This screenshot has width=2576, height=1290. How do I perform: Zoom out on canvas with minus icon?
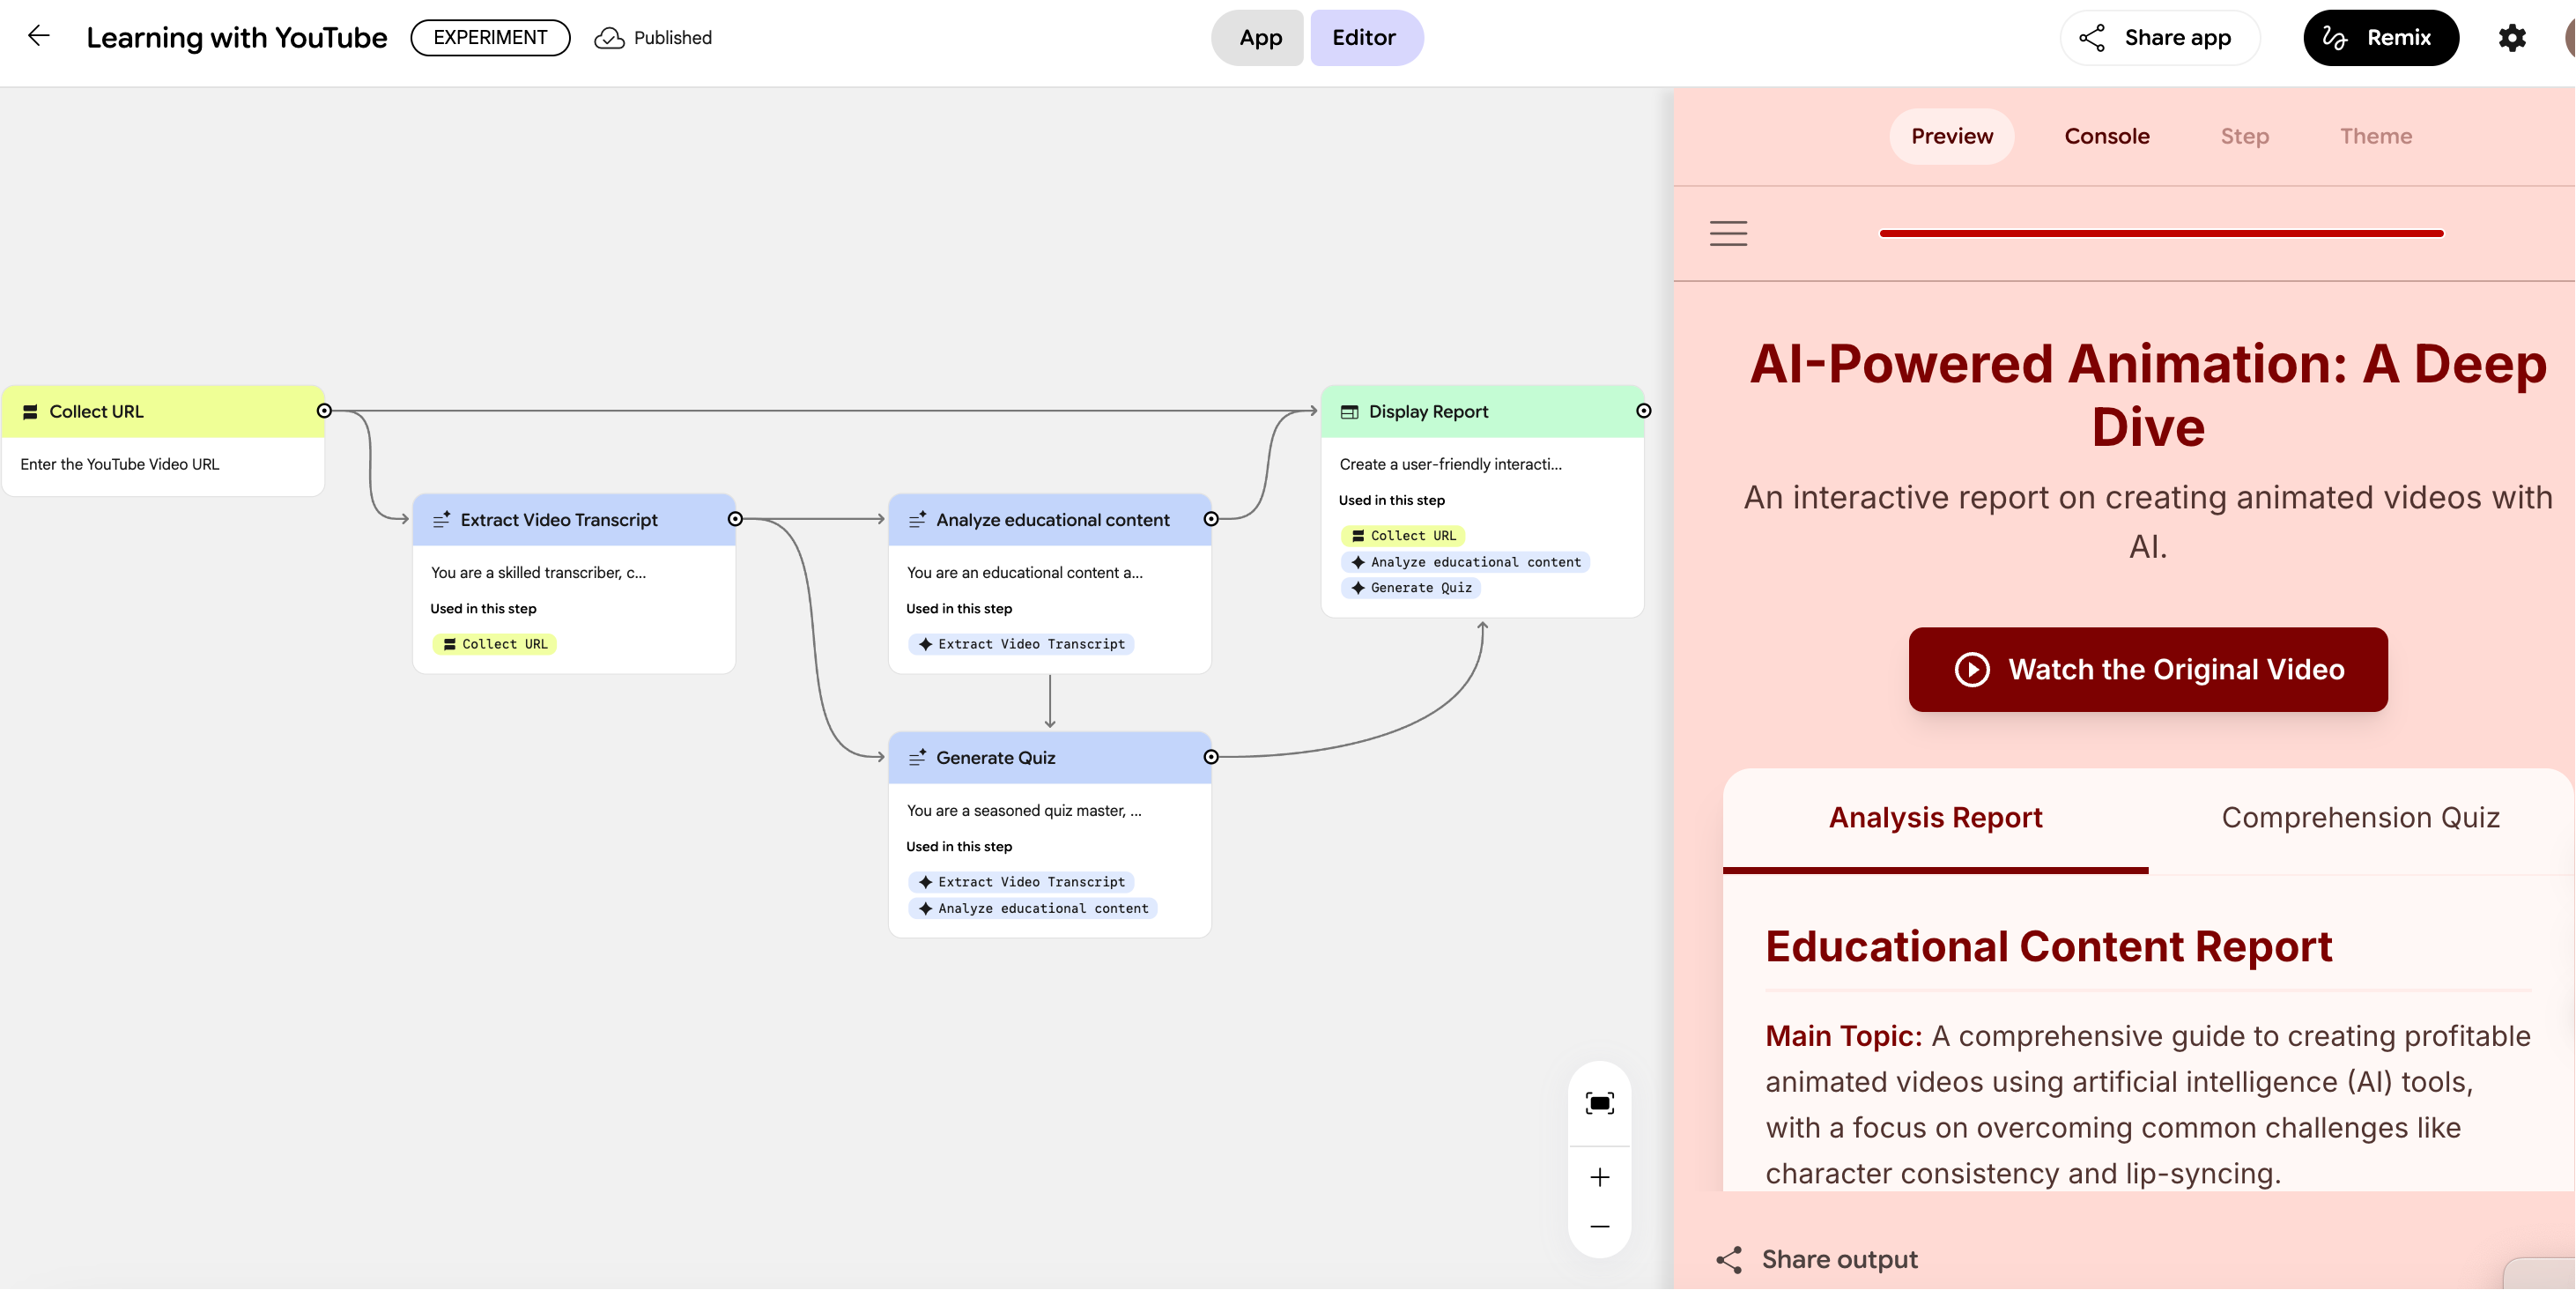click(x=1599, y=1226)
